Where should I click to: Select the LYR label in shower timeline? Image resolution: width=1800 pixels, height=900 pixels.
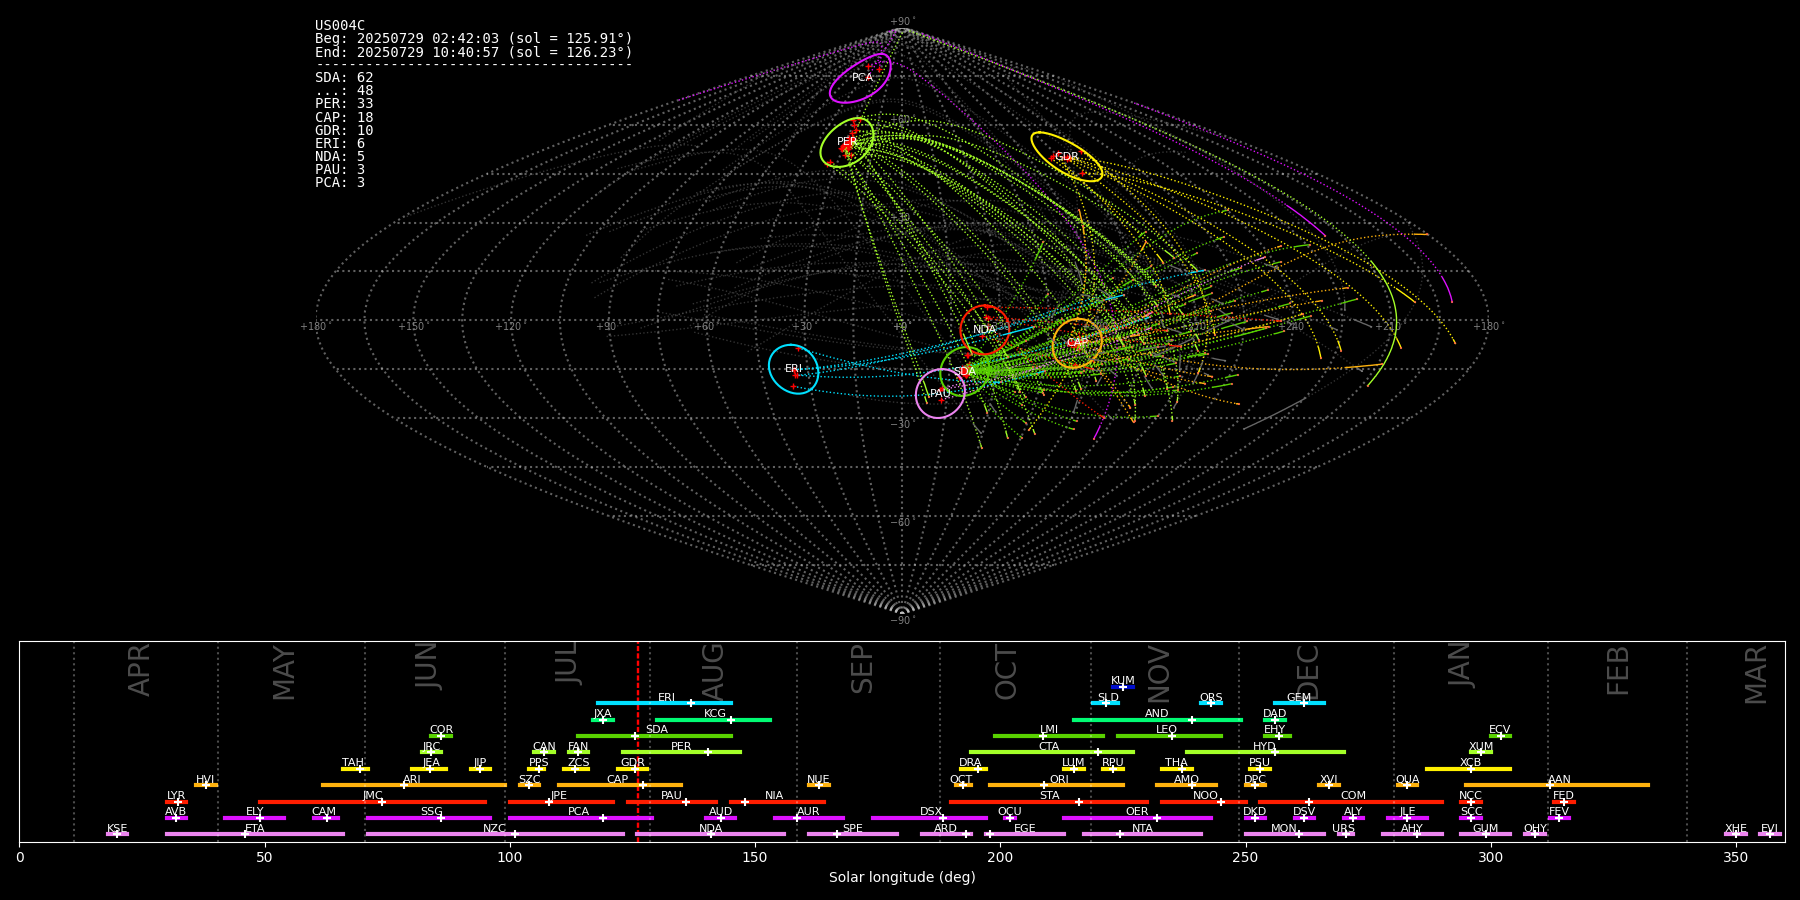[x=176, y=796]
